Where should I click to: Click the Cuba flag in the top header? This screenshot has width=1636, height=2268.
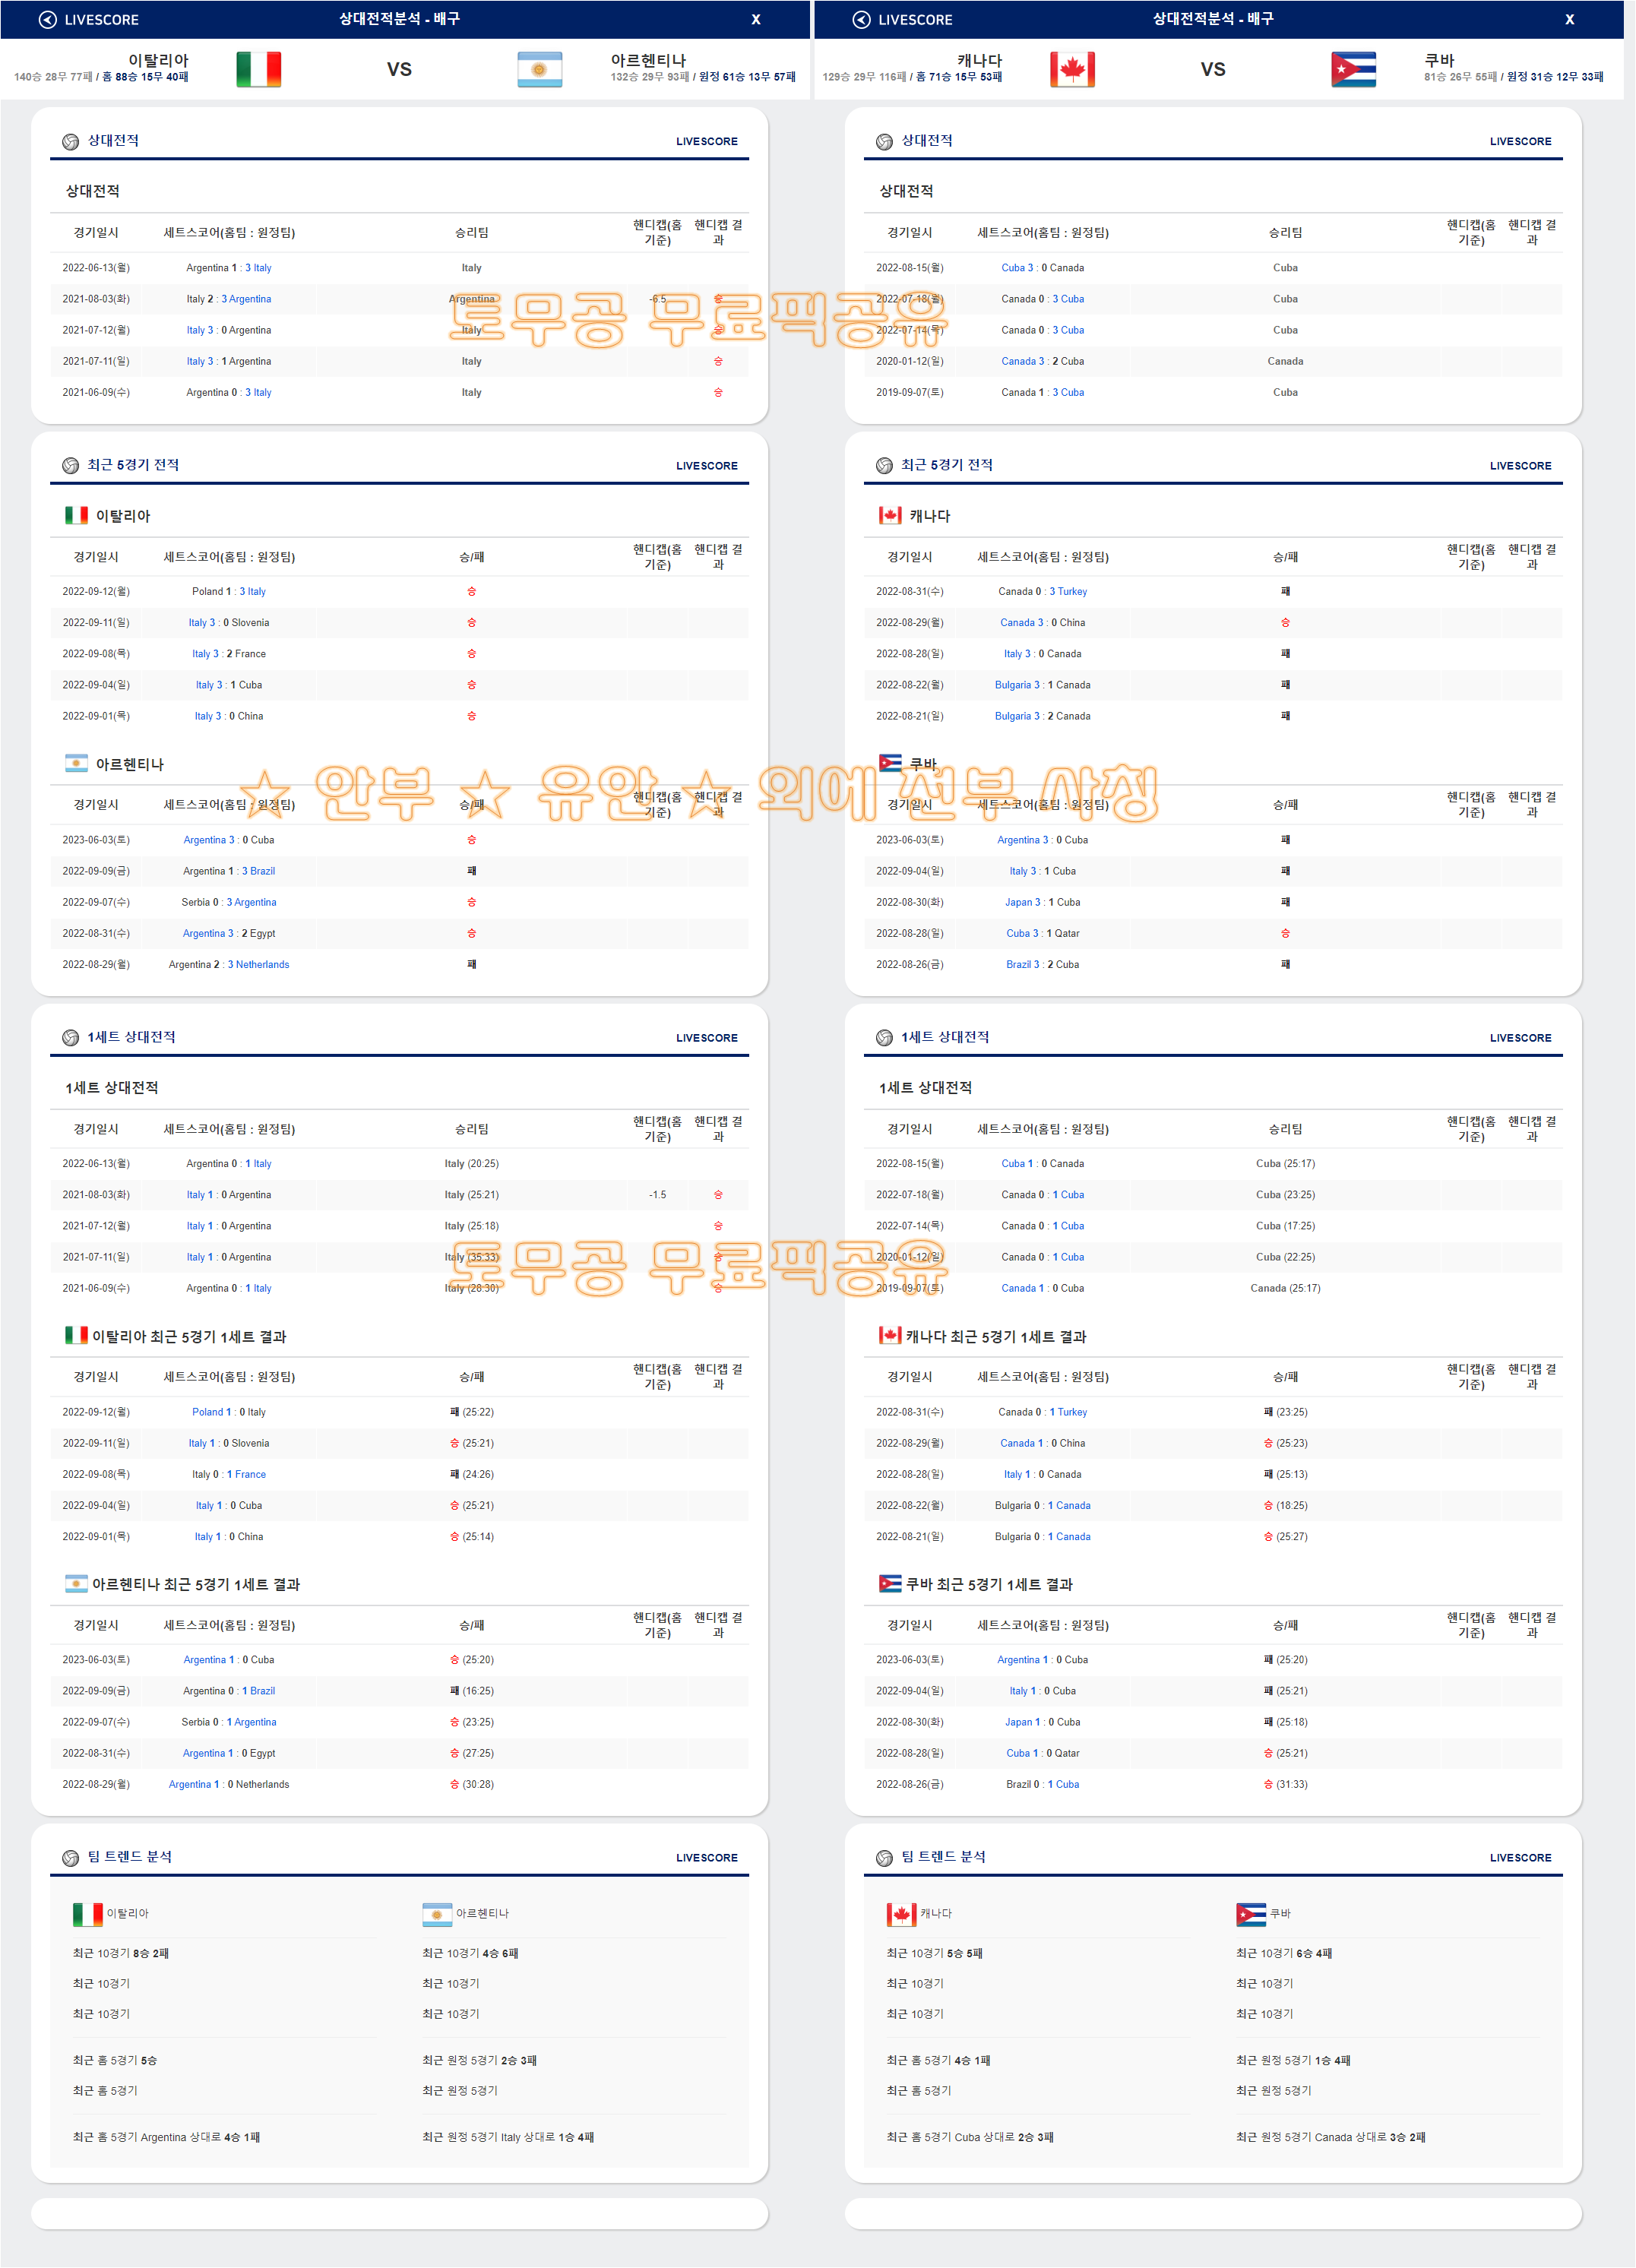1353,70
